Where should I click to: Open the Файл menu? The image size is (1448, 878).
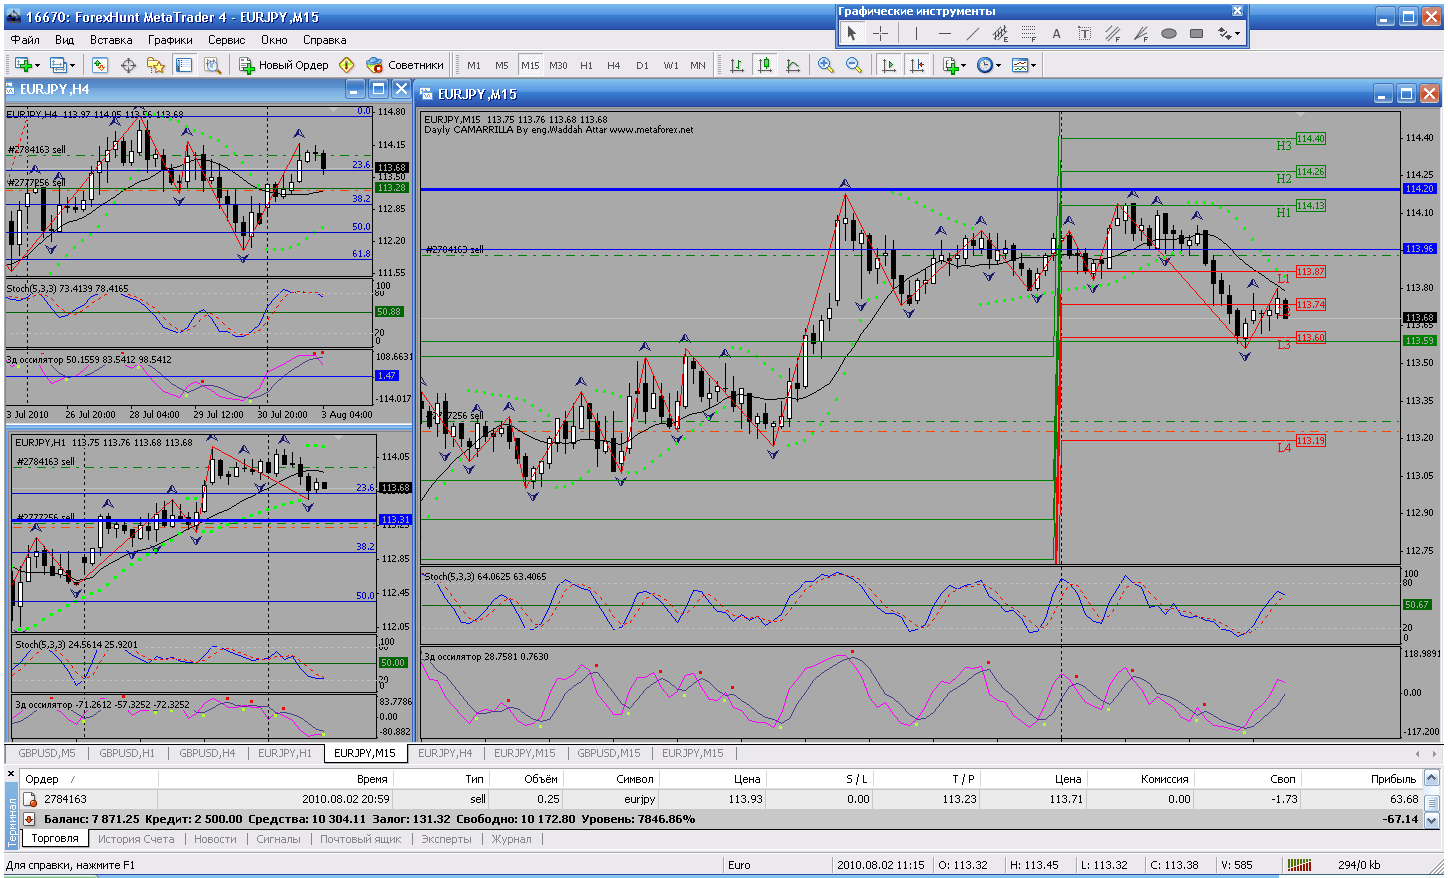(x=25, y=40)
